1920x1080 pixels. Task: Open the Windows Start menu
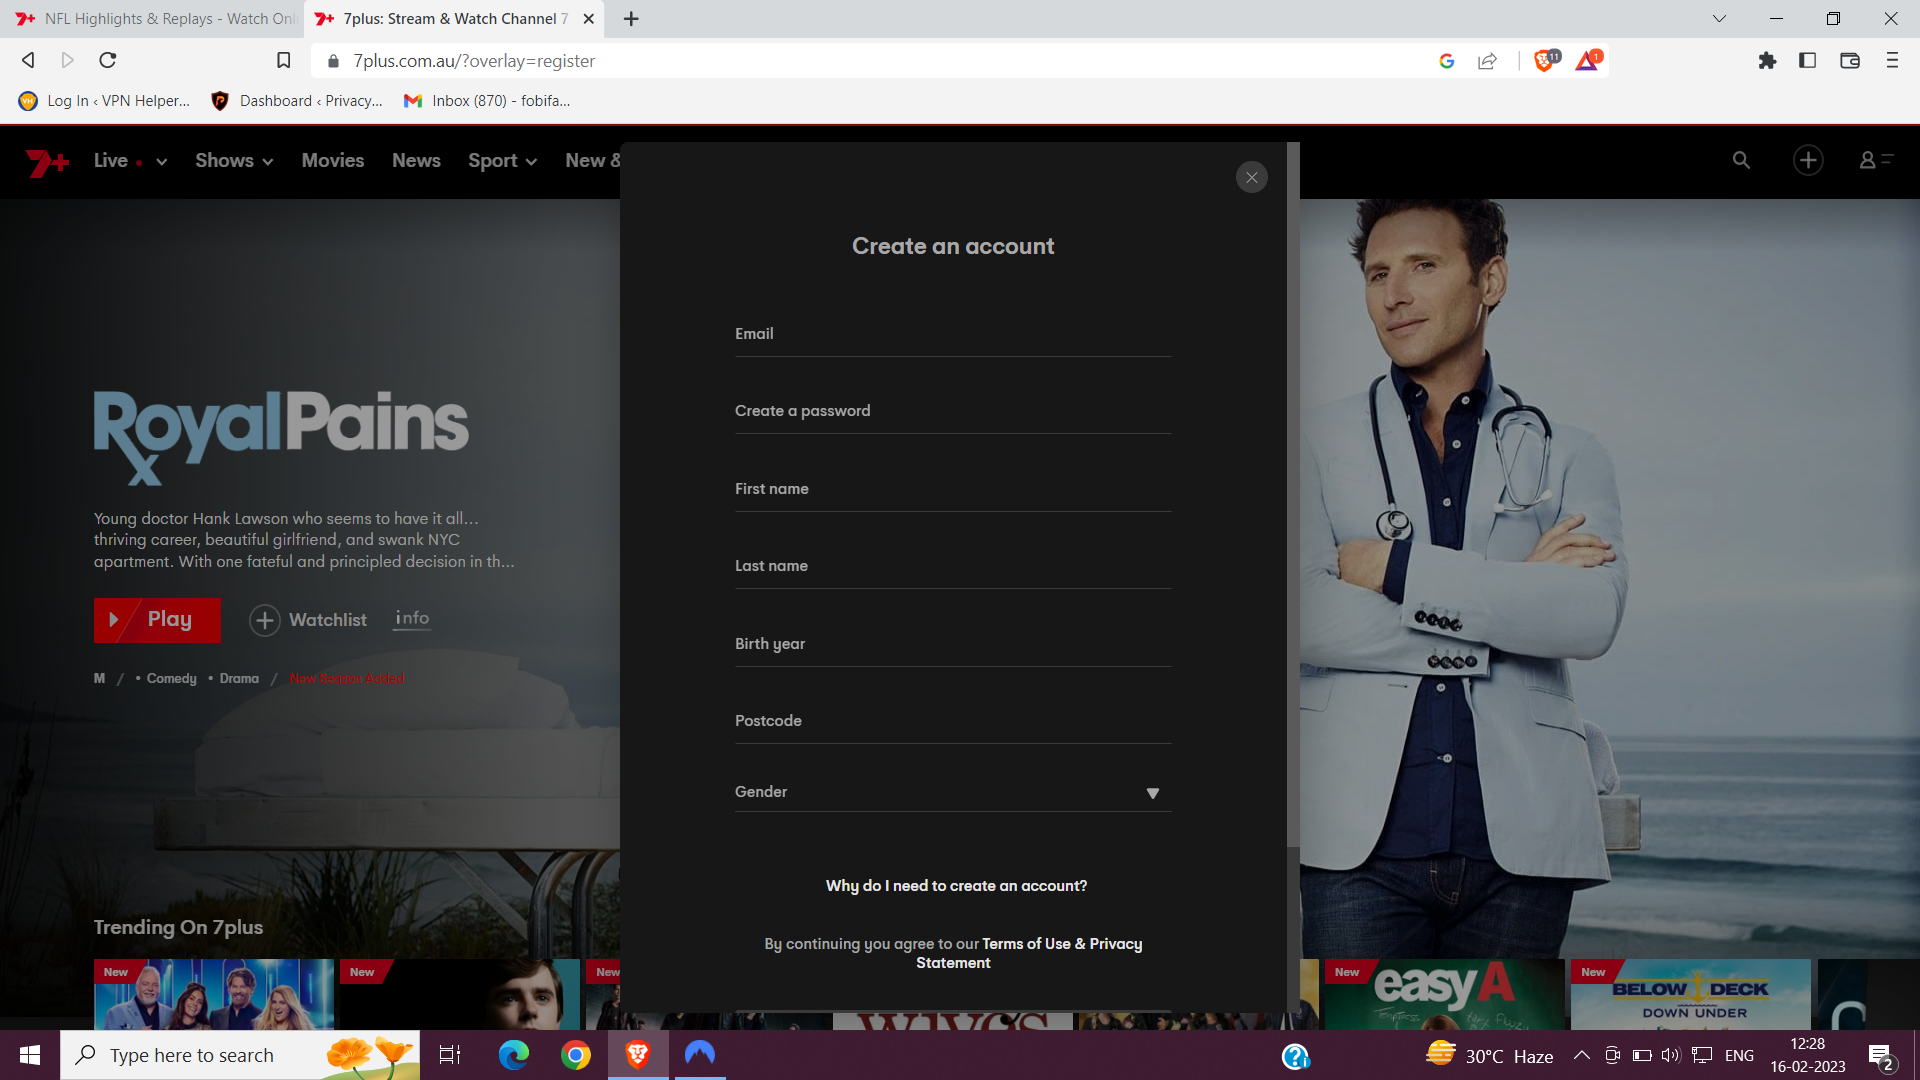pos(30,1055)
